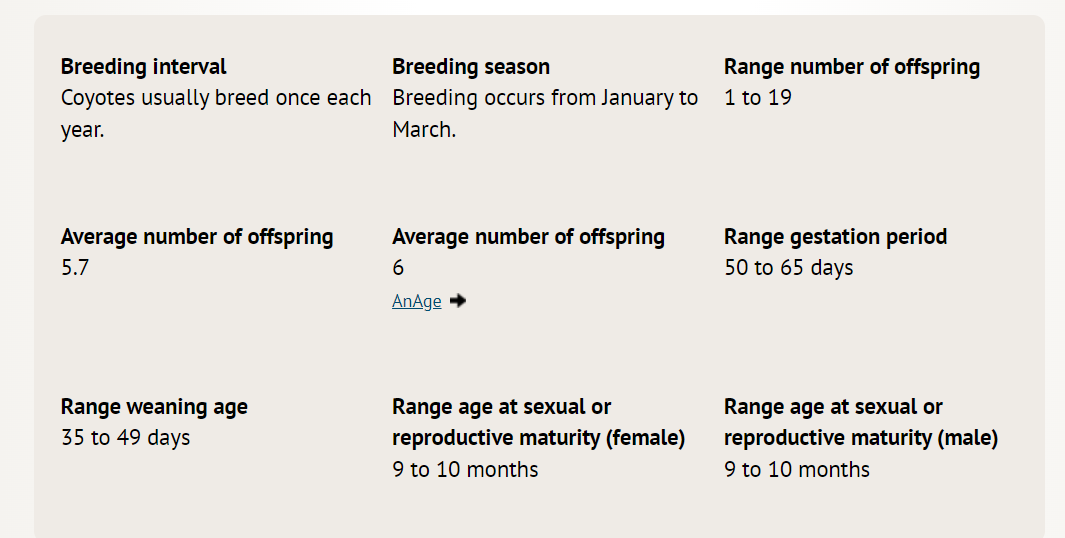Click the text Breeding occurs from January to March
Viewport: 1065px width, 538px height.
click(x=545, y=113)
